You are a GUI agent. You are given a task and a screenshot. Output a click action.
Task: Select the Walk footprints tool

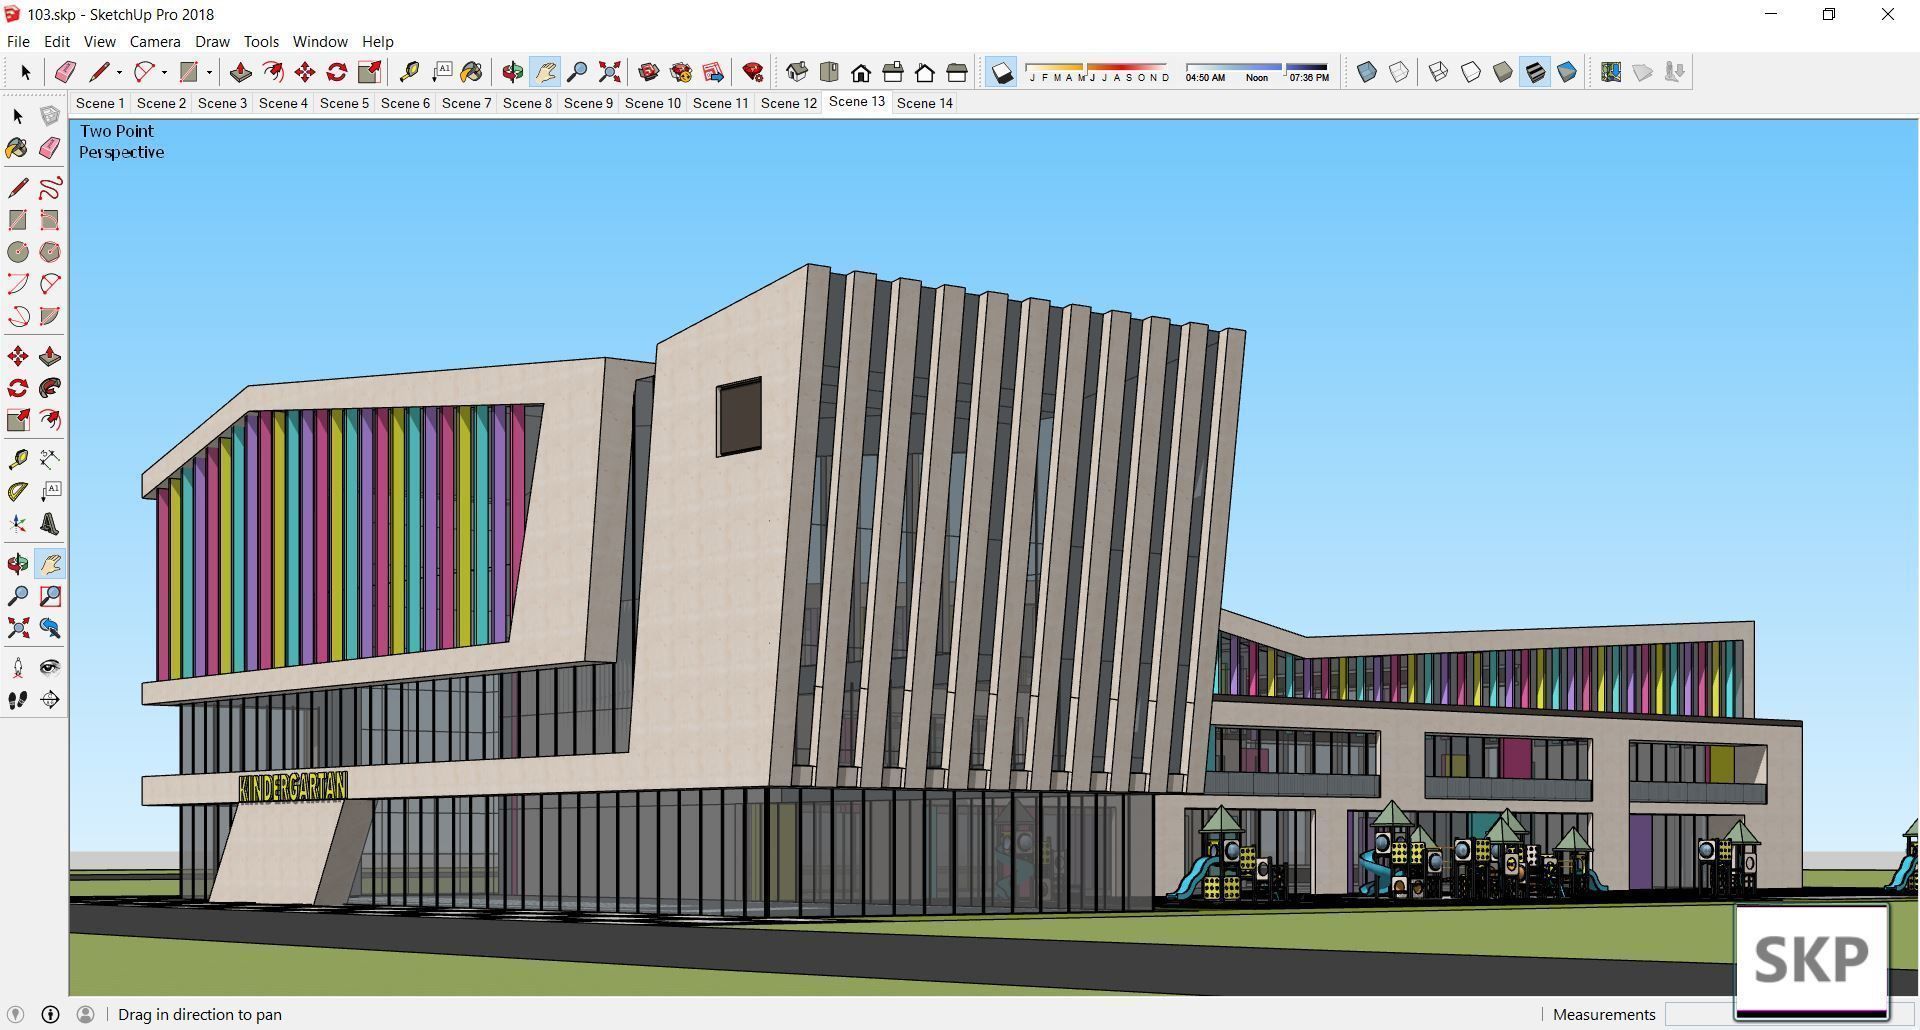tap(18, 700)
